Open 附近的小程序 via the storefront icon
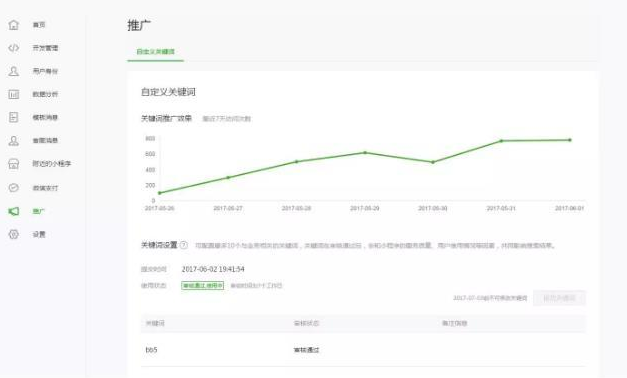Screen dimensions: 627x378 click(x=14, y=164)
